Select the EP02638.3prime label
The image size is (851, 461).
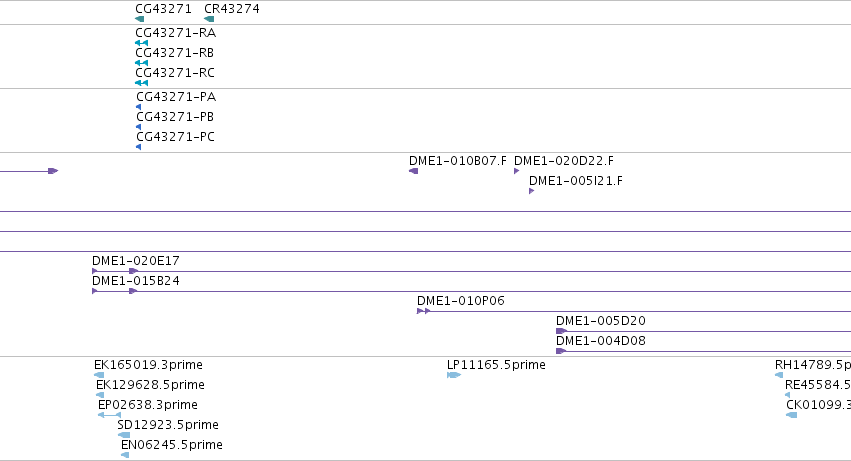point(148,405)
